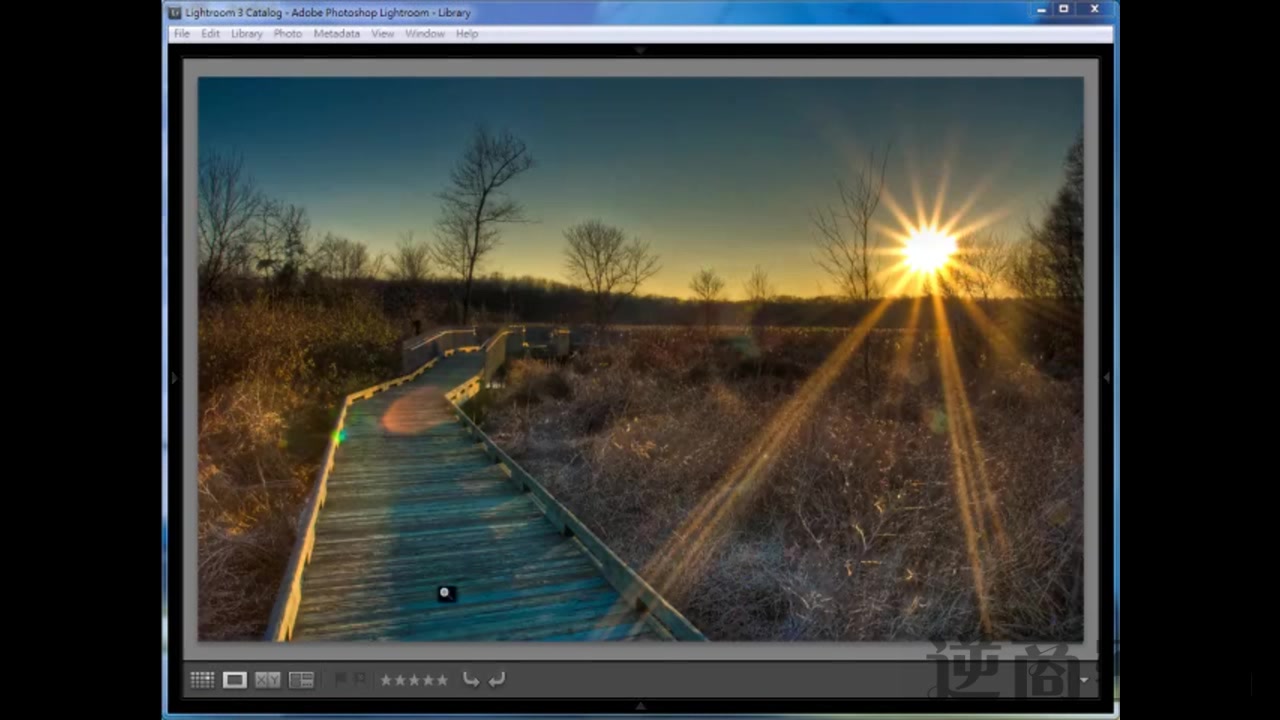The height and width of the screenshot is (720, 1280).
Task: Rotate the photo clockwise
Action: pos(496,679)
